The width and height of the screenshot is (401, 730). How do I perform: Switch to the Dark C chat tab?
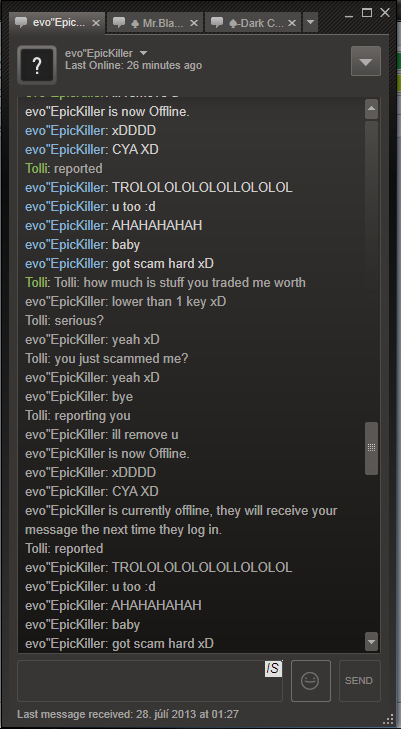(253, 23)
